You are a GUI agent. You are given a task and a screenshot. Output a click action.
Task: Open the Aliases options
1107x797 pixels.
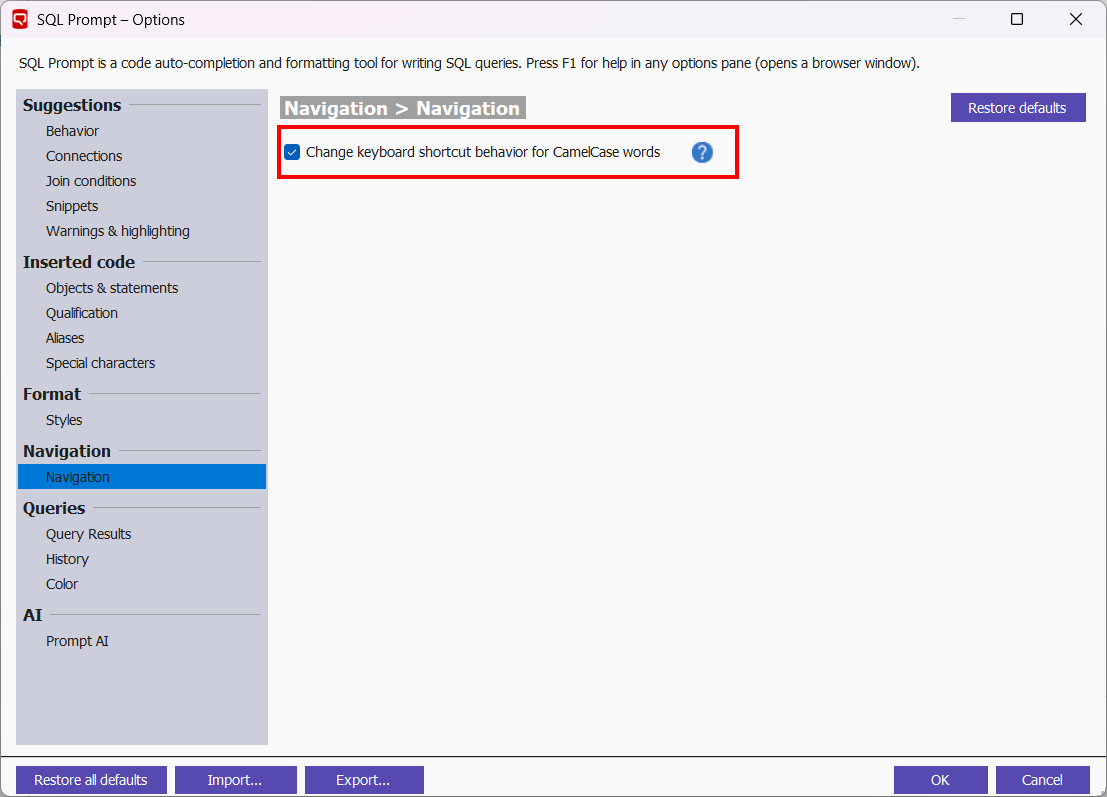tap(65, 338)
